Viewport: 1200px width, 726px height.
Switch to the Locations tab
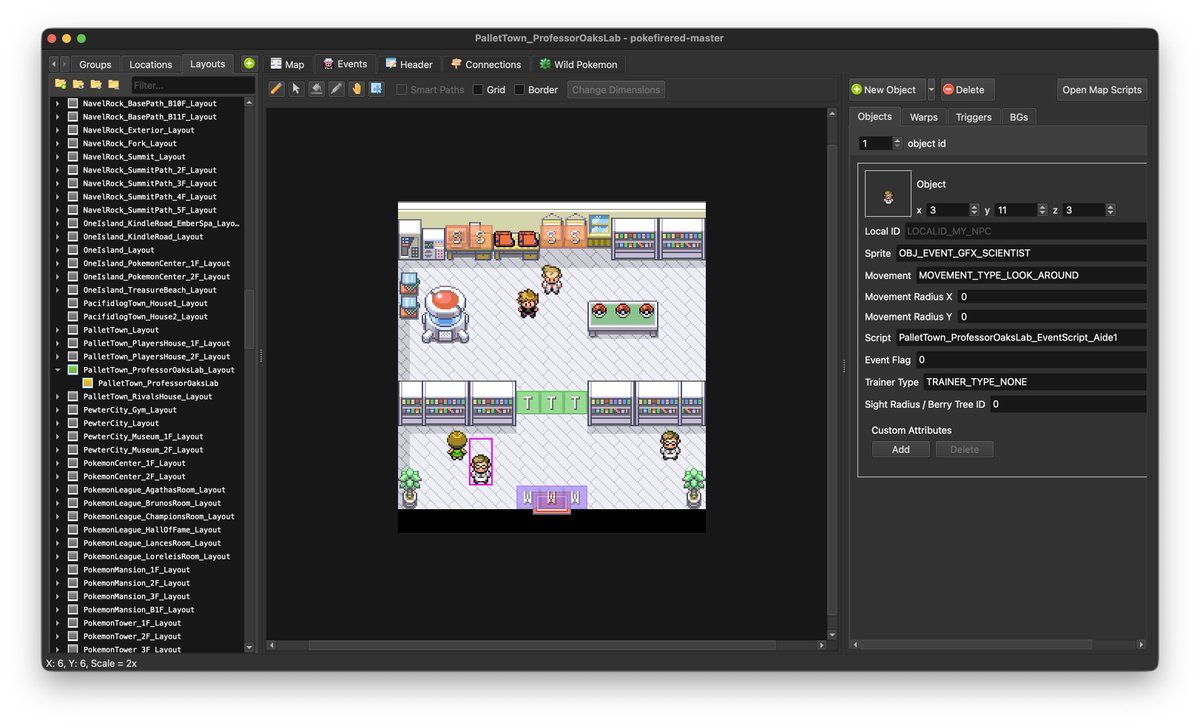coord(151,64)
